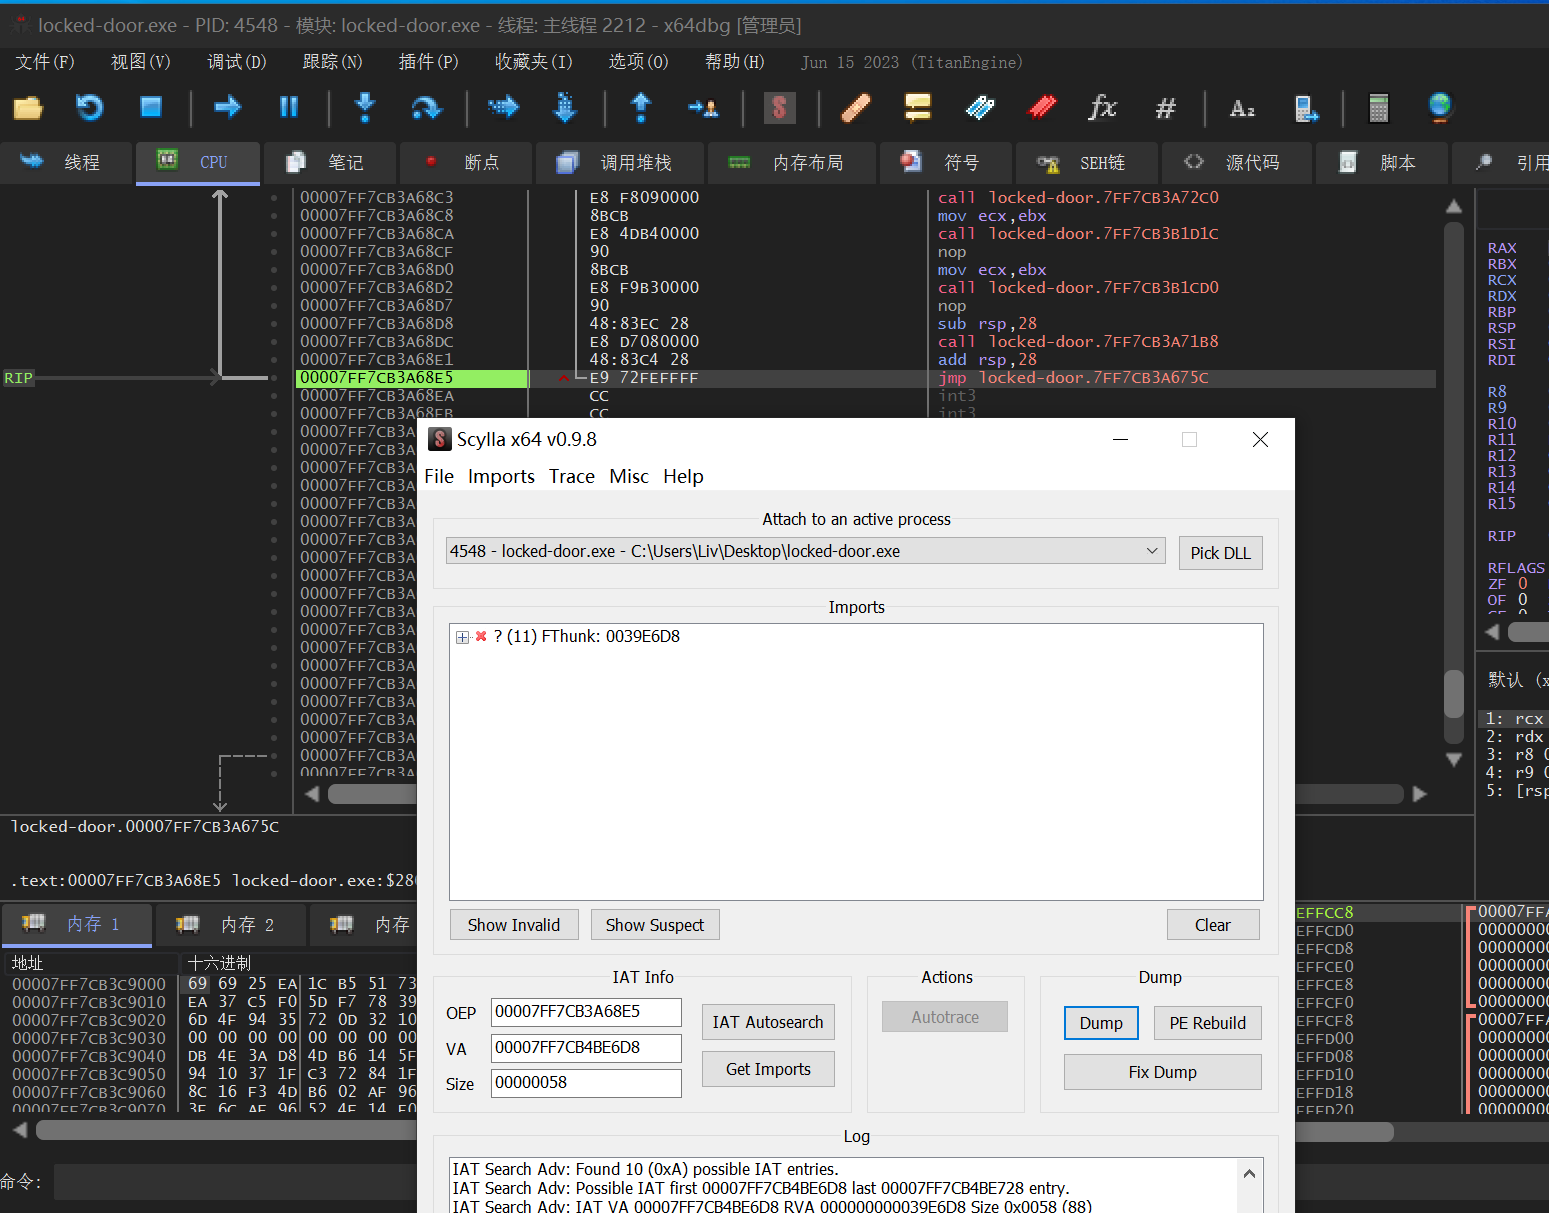The height and width of the screenshot is (1213, 1549).
Task: Click the Show Suspect button
Action: (x=655, y=925)
